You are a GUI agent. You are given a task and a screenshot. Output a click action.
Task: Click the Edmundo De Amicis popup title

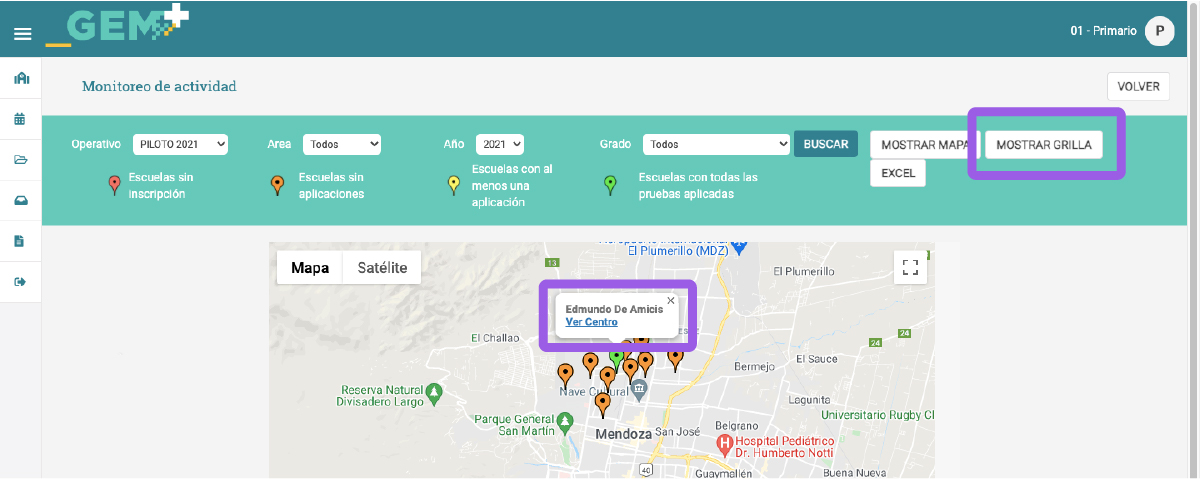[x=614, y=309]
